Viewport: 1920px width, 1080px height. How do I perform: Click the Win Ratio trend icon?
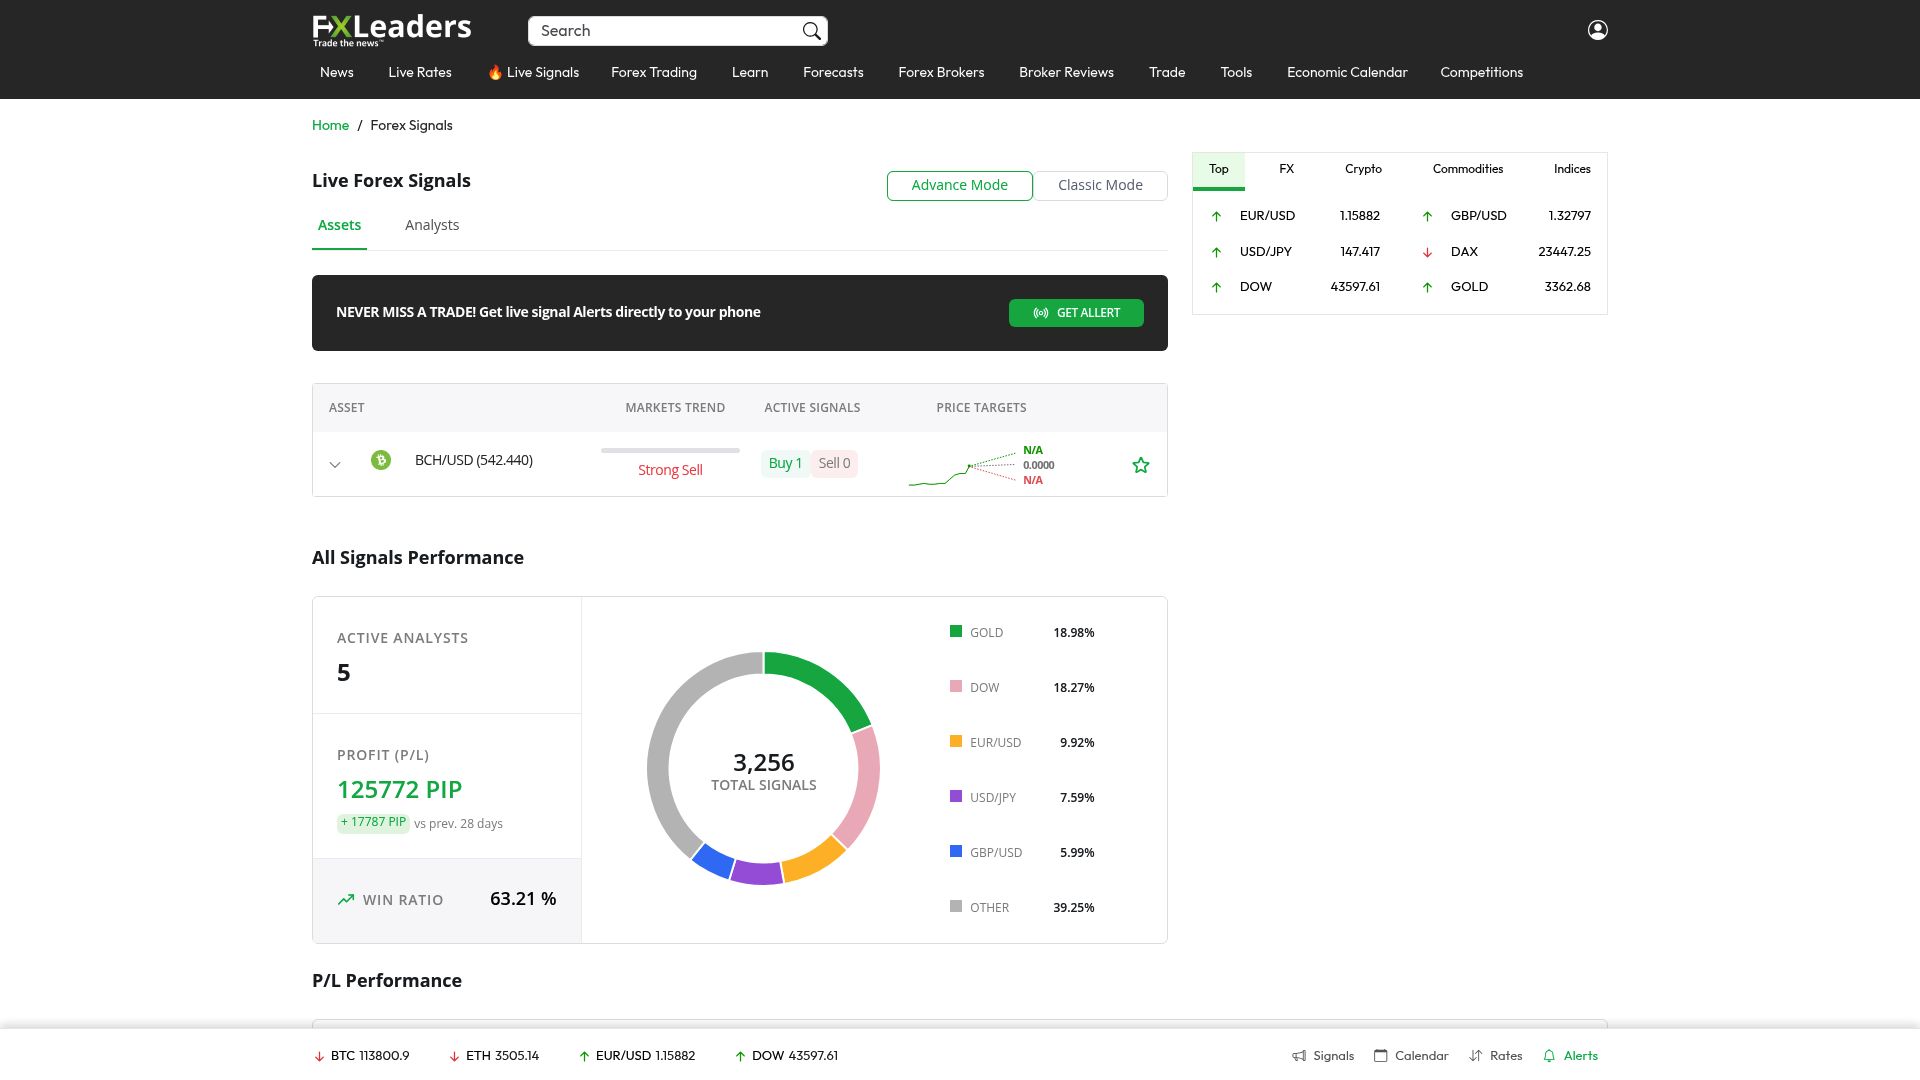(346, 900)
